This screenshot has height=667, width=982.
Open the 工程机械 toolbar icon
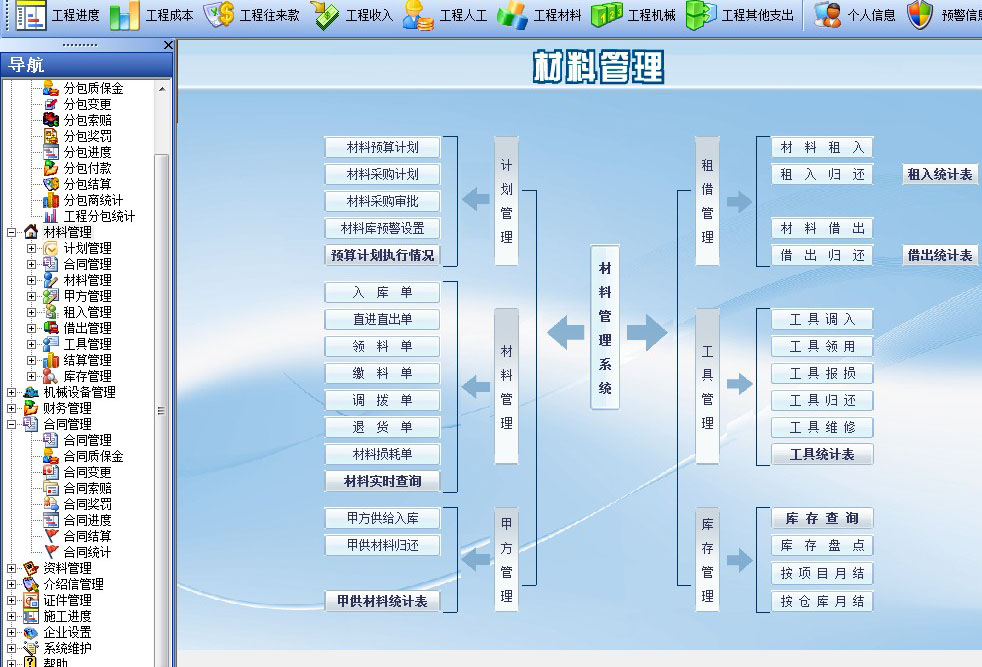(x=607, y=16)
